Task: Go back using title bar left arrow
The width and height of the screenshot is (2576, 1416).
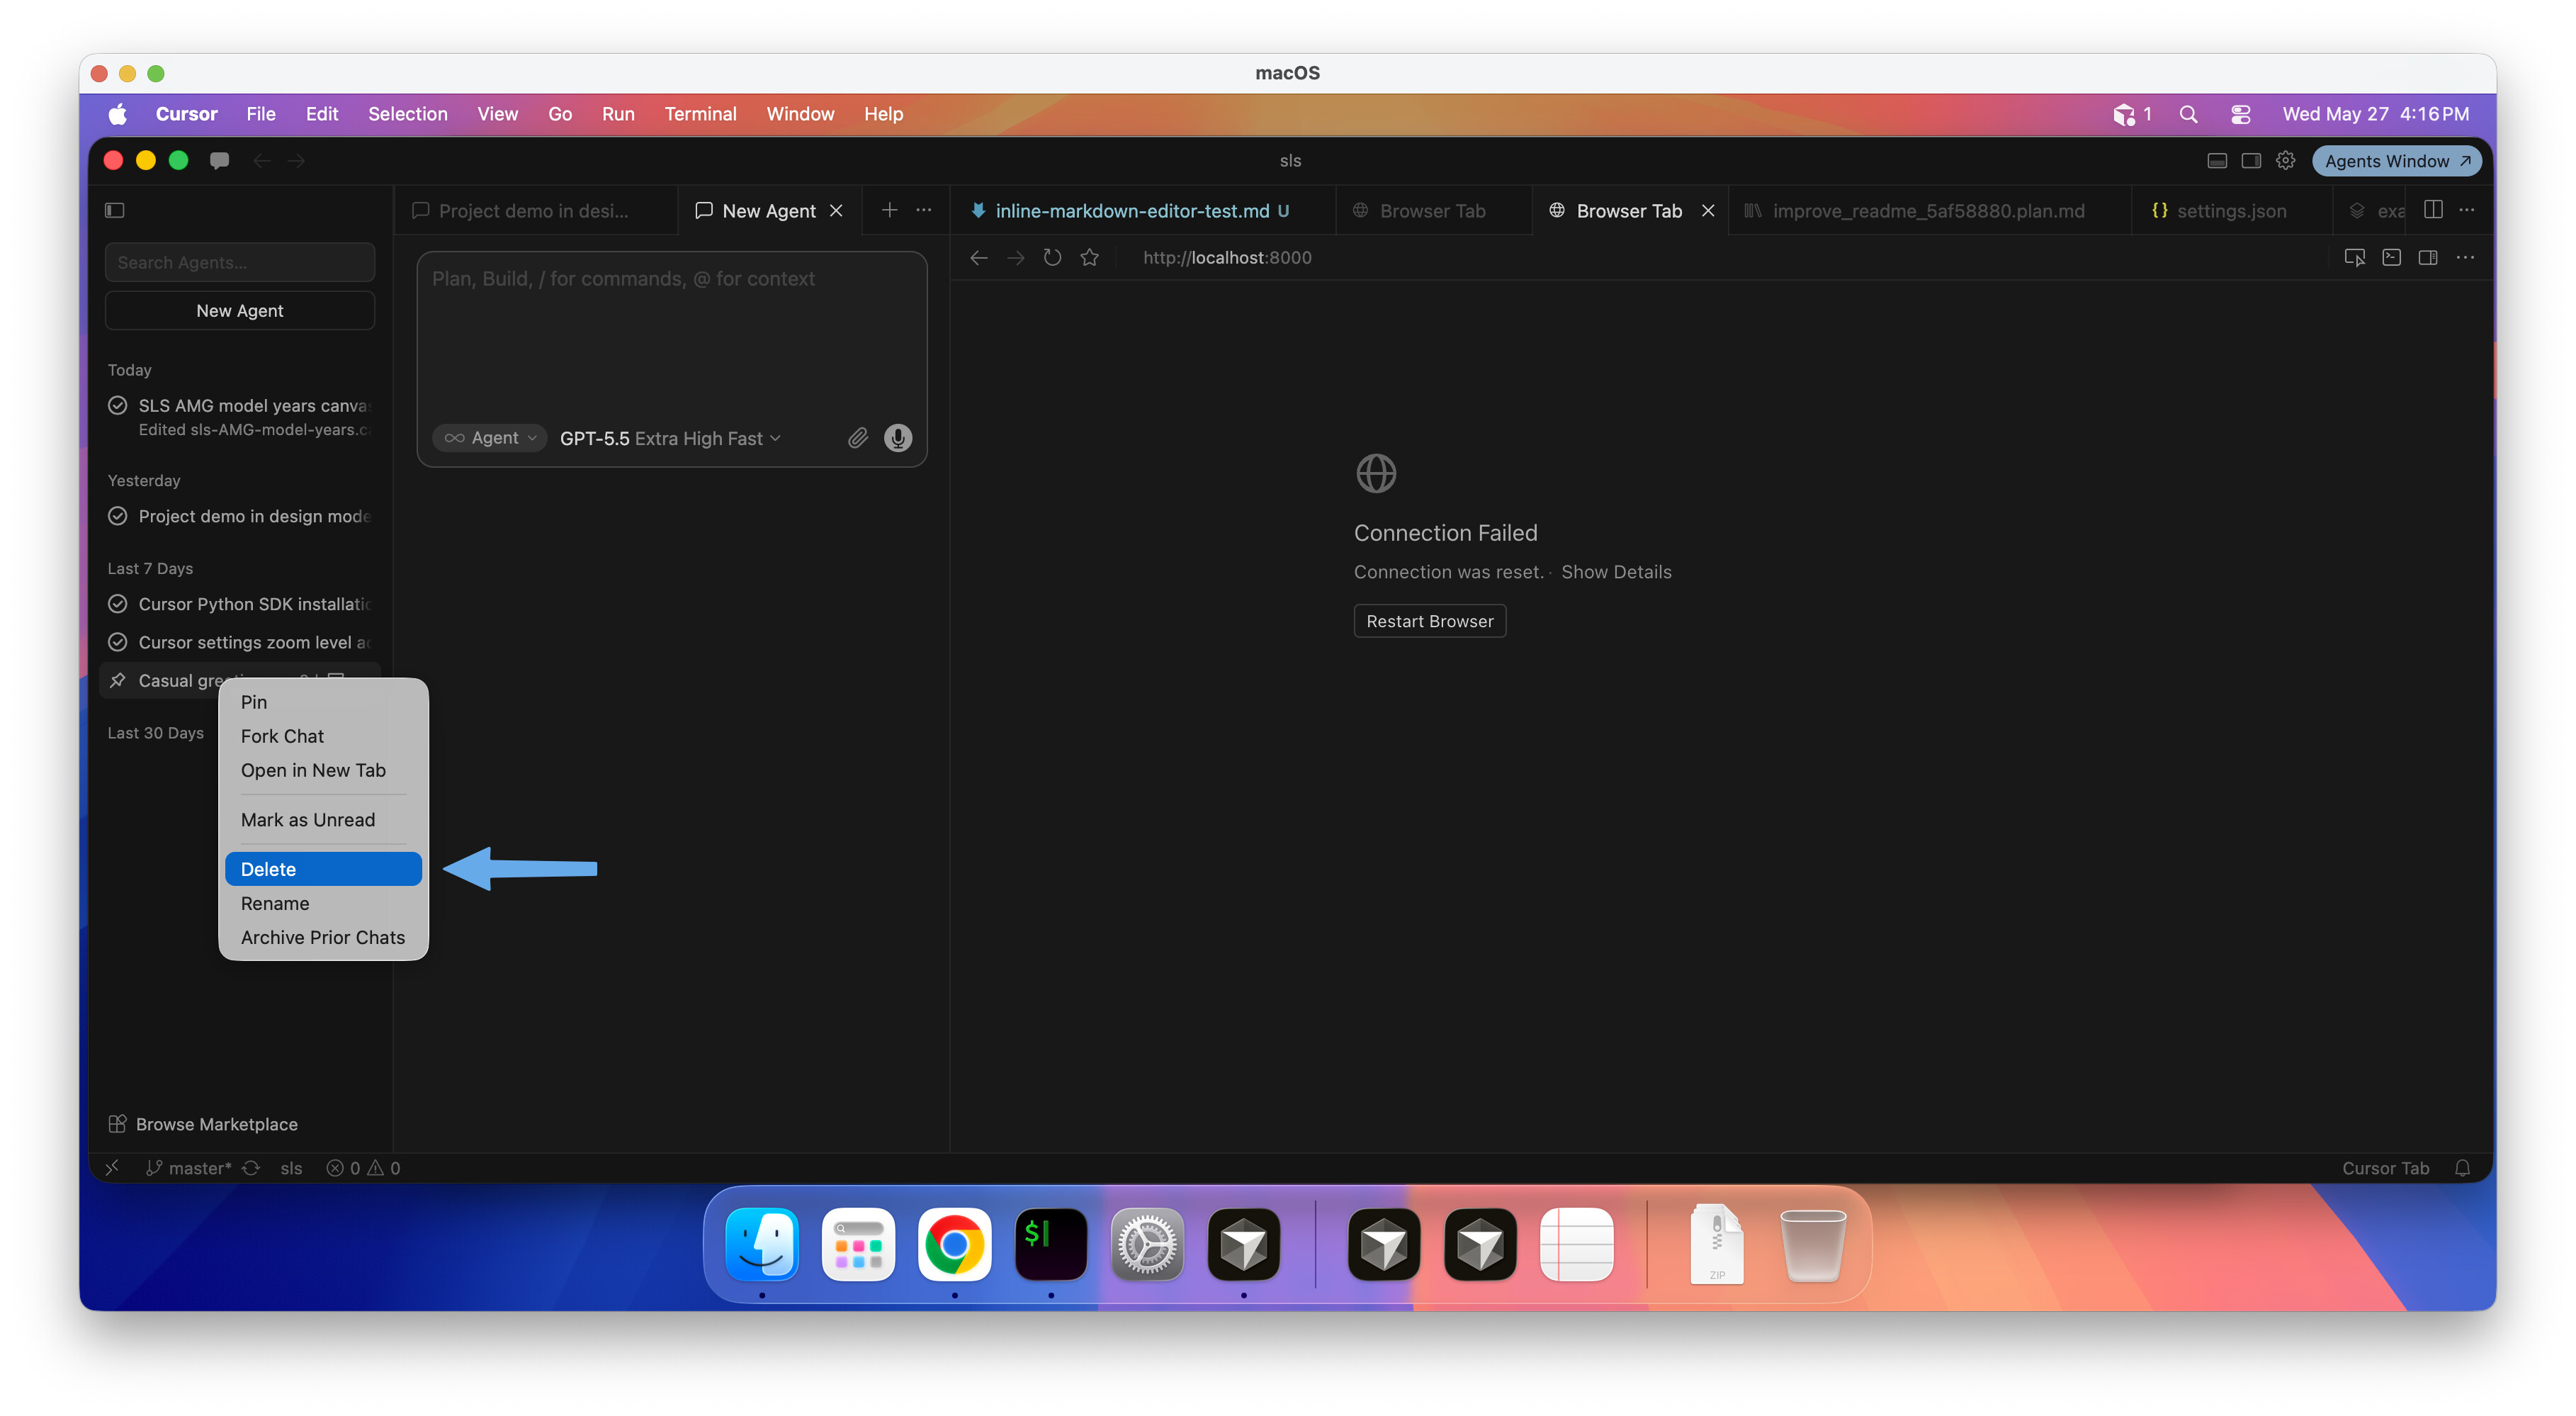Action: [x=262, y=160]
